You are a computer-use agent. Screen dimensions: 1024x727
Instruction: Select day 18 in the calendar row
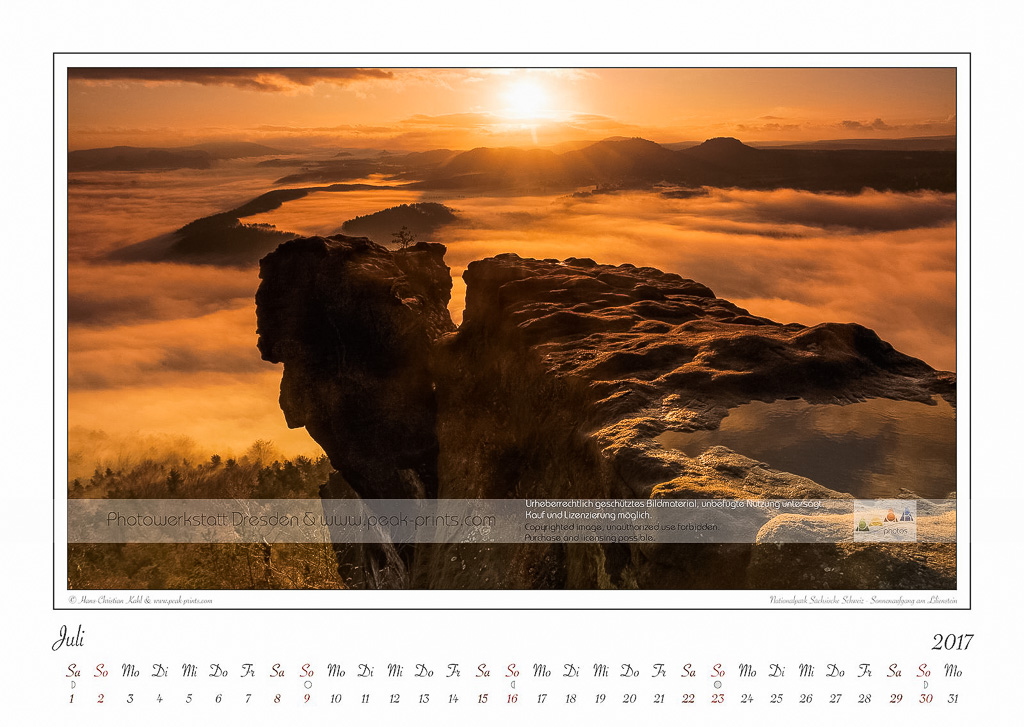pos(571,698)
